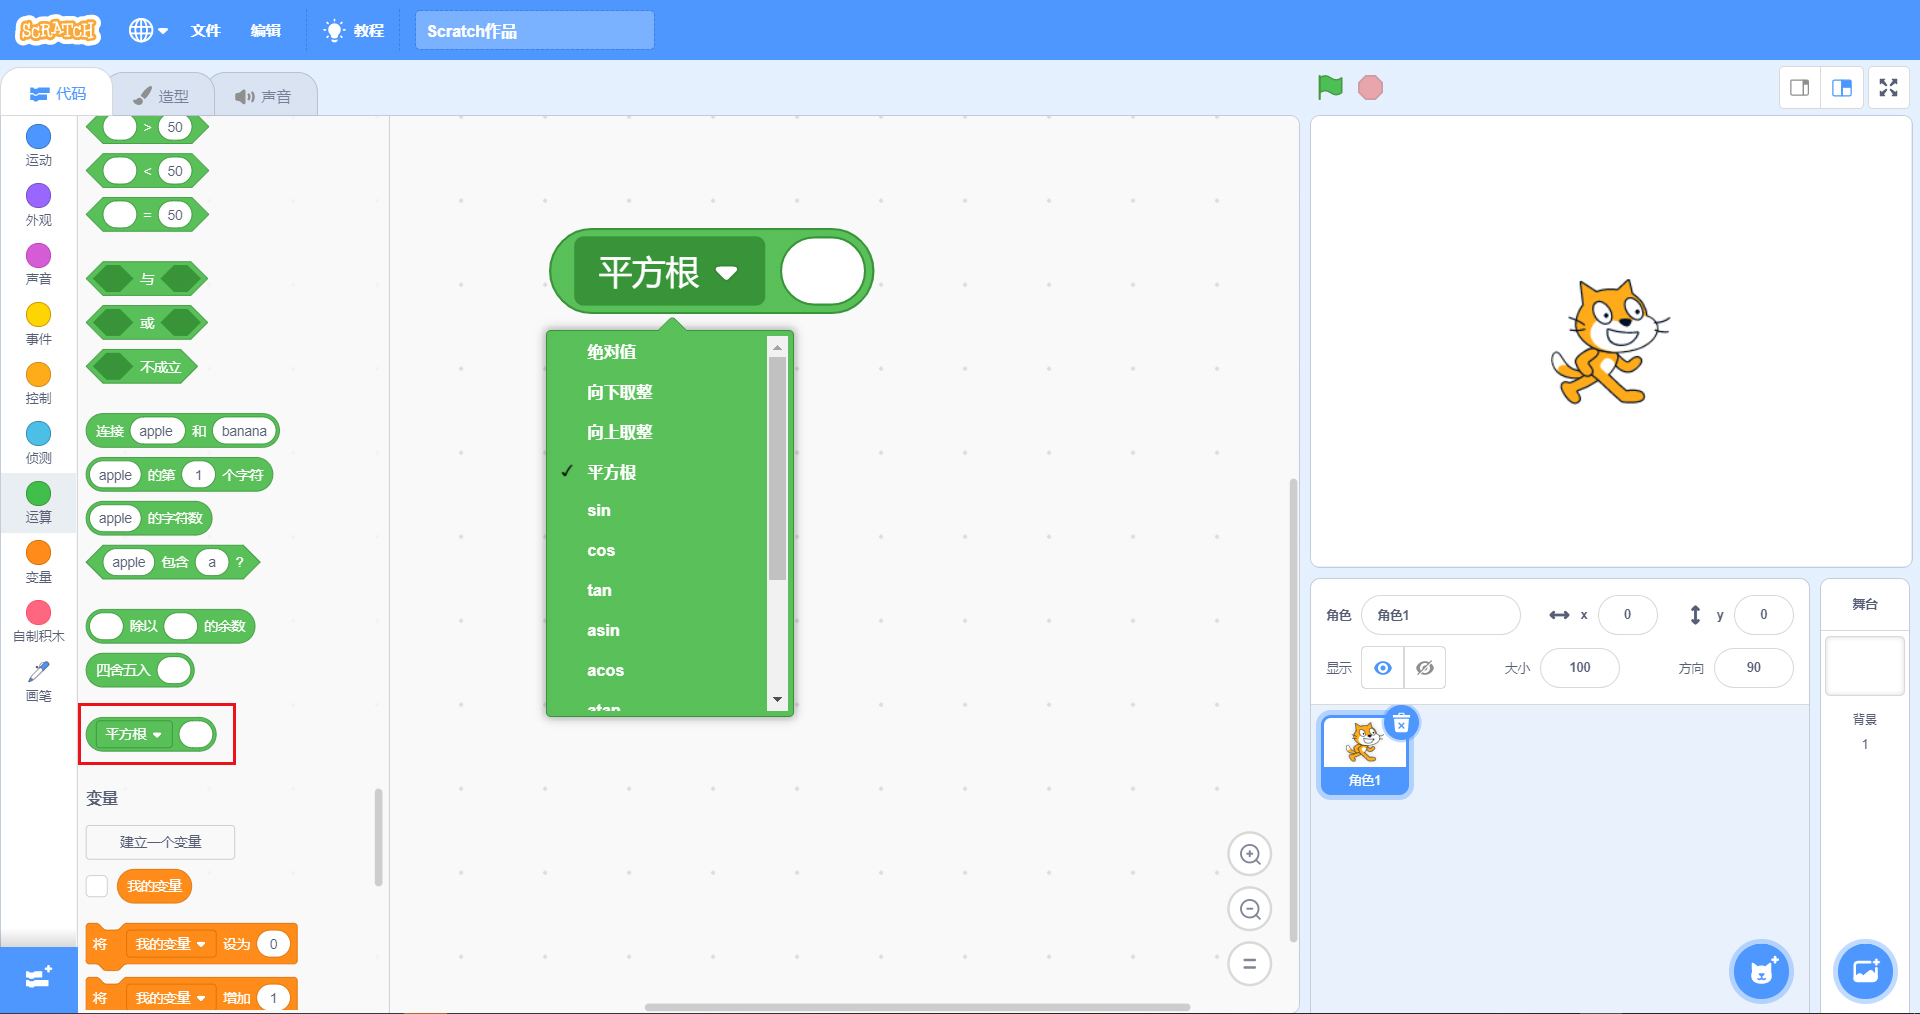Open the choose a backdrop button
Image resolution: width=1920 pixels, height=1014 pixels.
pos(1866,970)
